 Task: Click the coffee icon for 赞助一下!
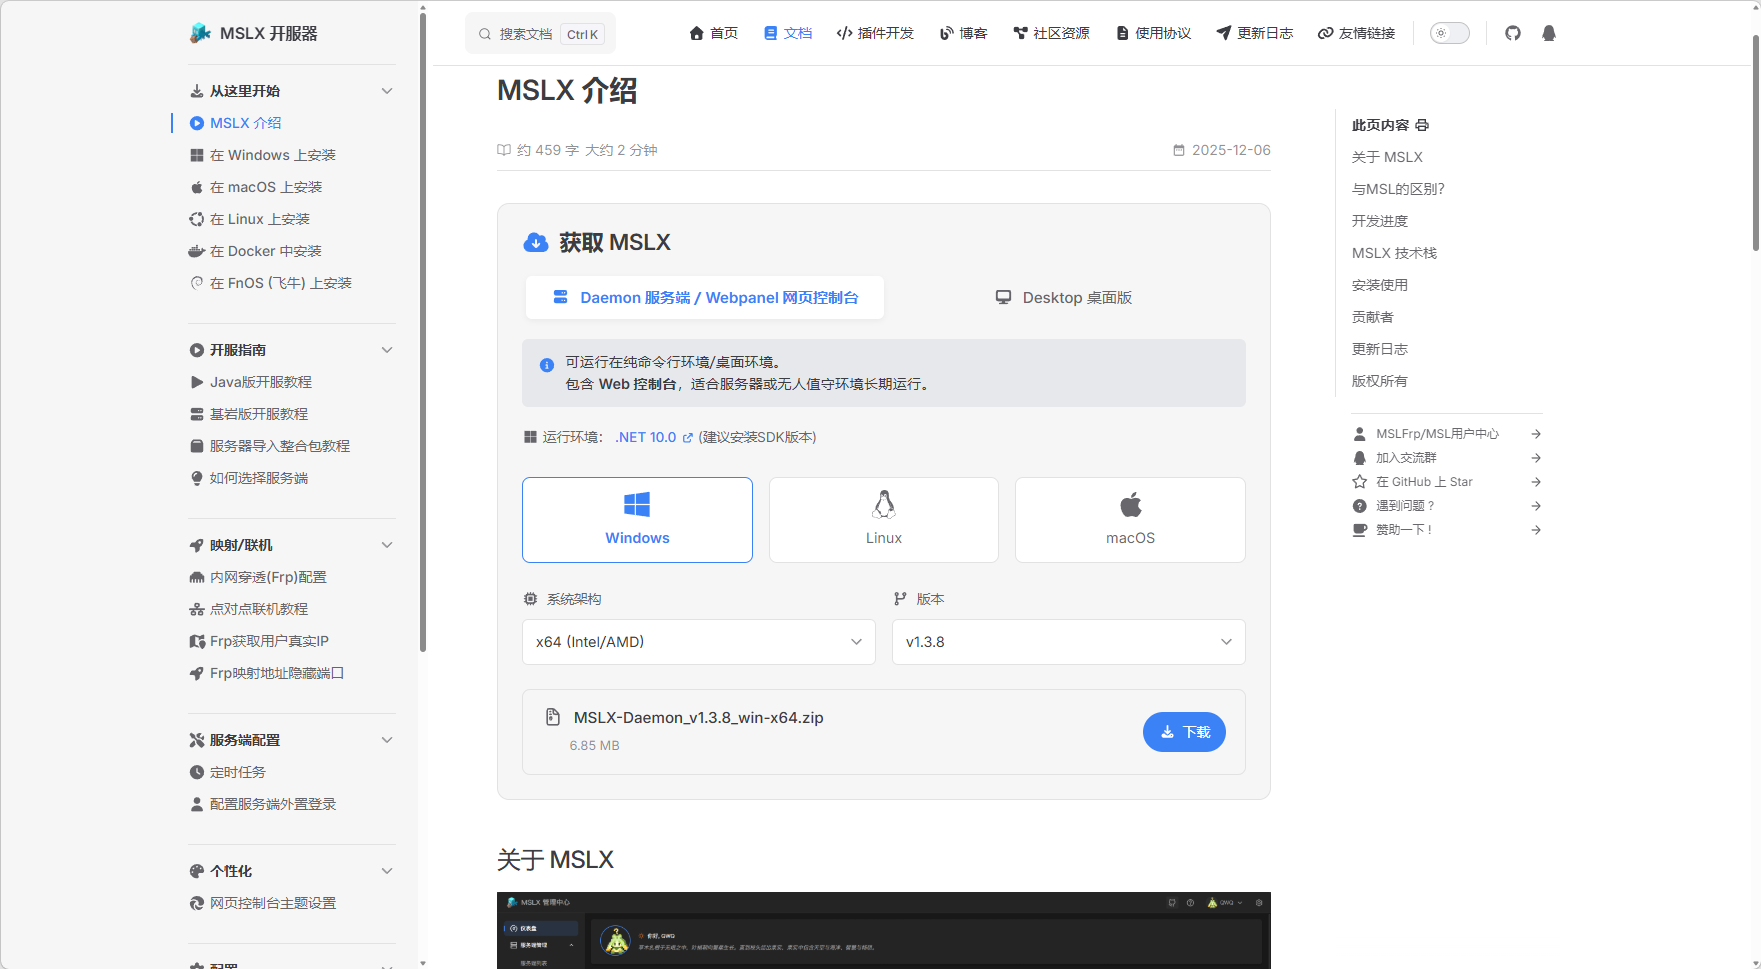[1360, 530]
